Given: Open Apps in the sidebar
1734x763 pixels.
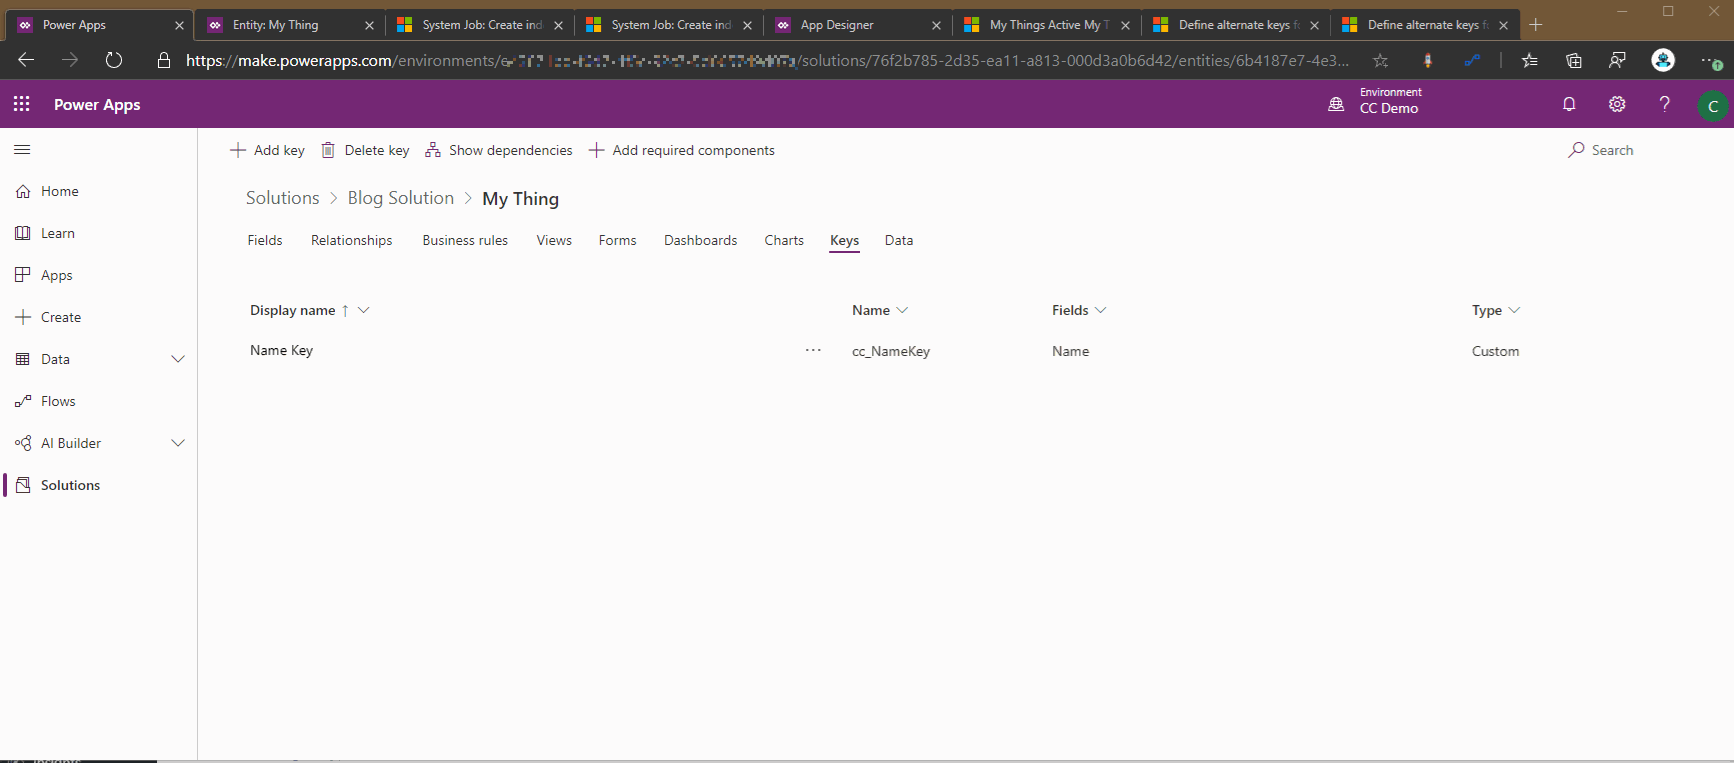Looking at the screenshot, I should [57, 275].
